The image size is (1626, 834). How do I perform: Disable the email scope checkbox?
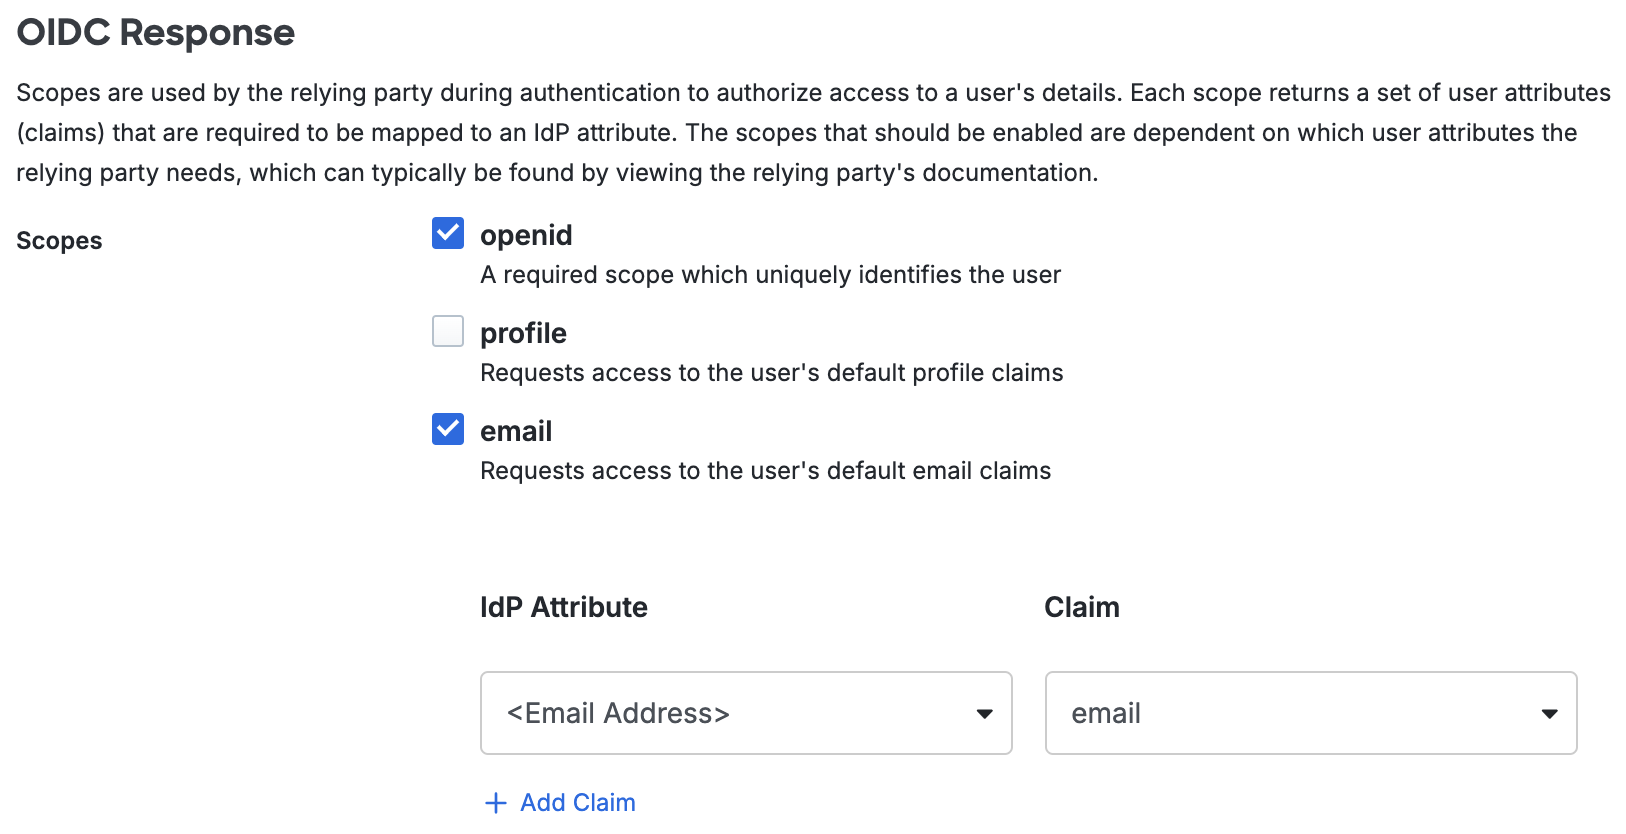click(448, 429)
